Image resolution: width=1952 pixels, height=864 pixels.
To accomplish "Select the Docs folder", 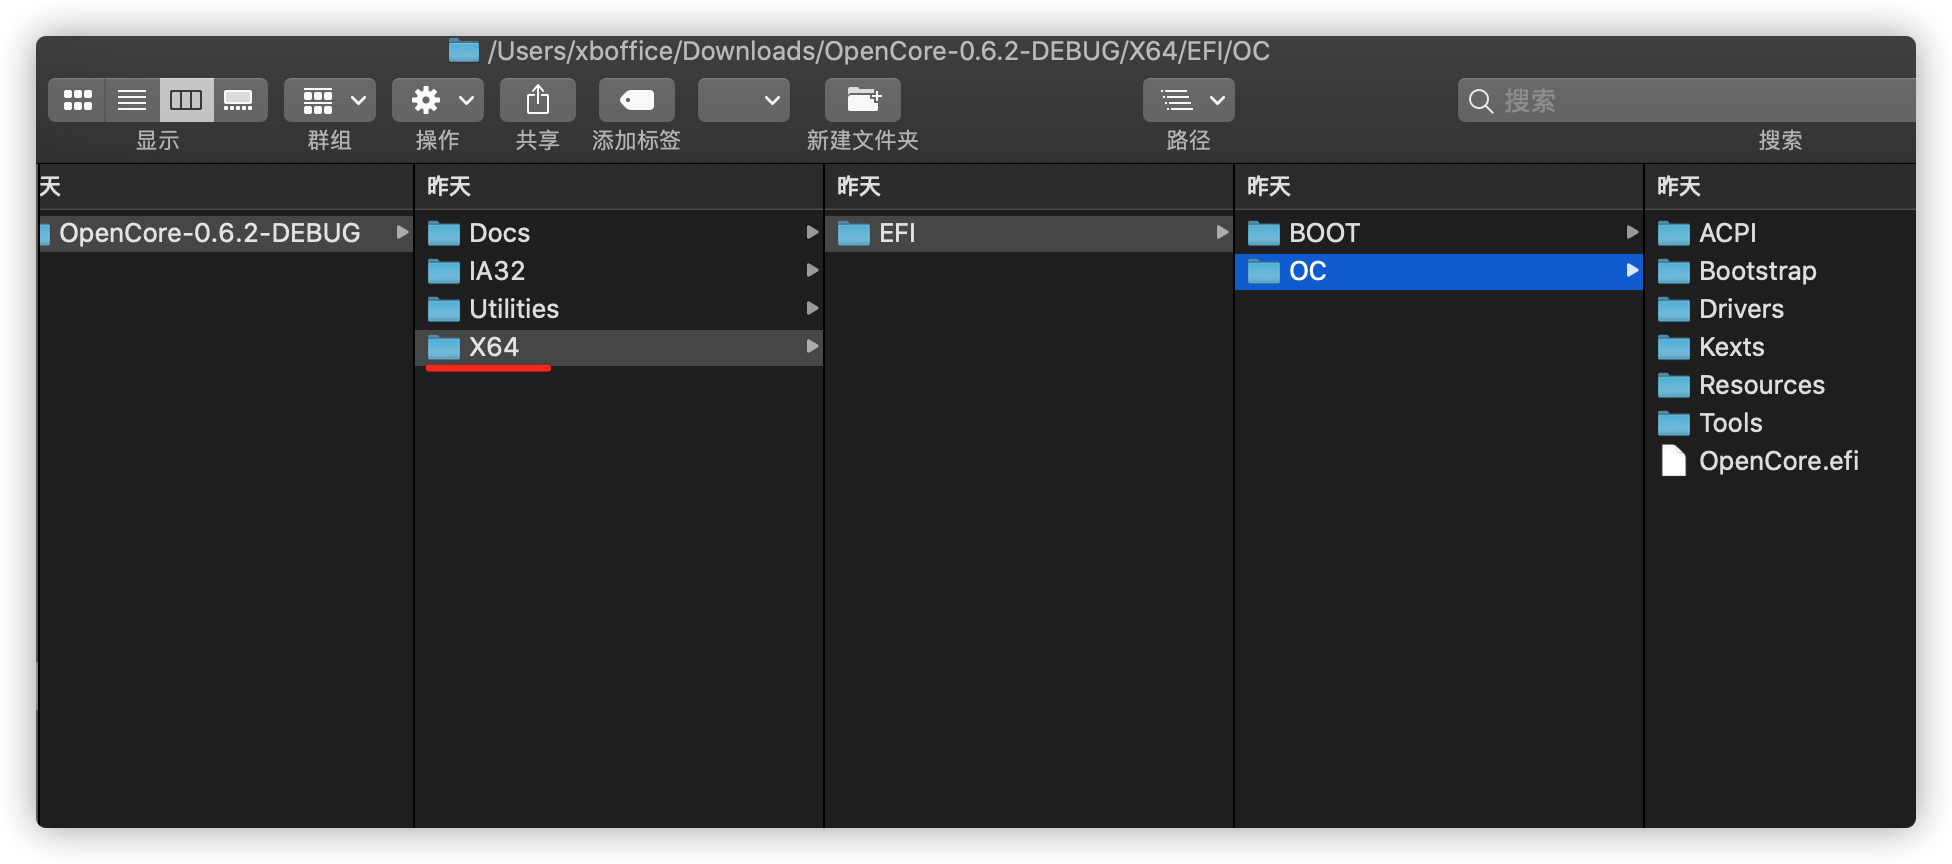I will 619,233.
